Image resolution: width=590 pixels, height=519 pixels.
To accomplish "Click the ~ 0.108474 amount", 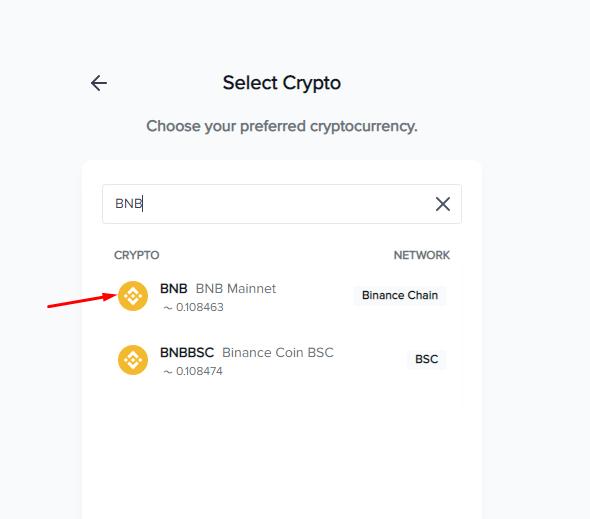I will (x=193, y=371).
